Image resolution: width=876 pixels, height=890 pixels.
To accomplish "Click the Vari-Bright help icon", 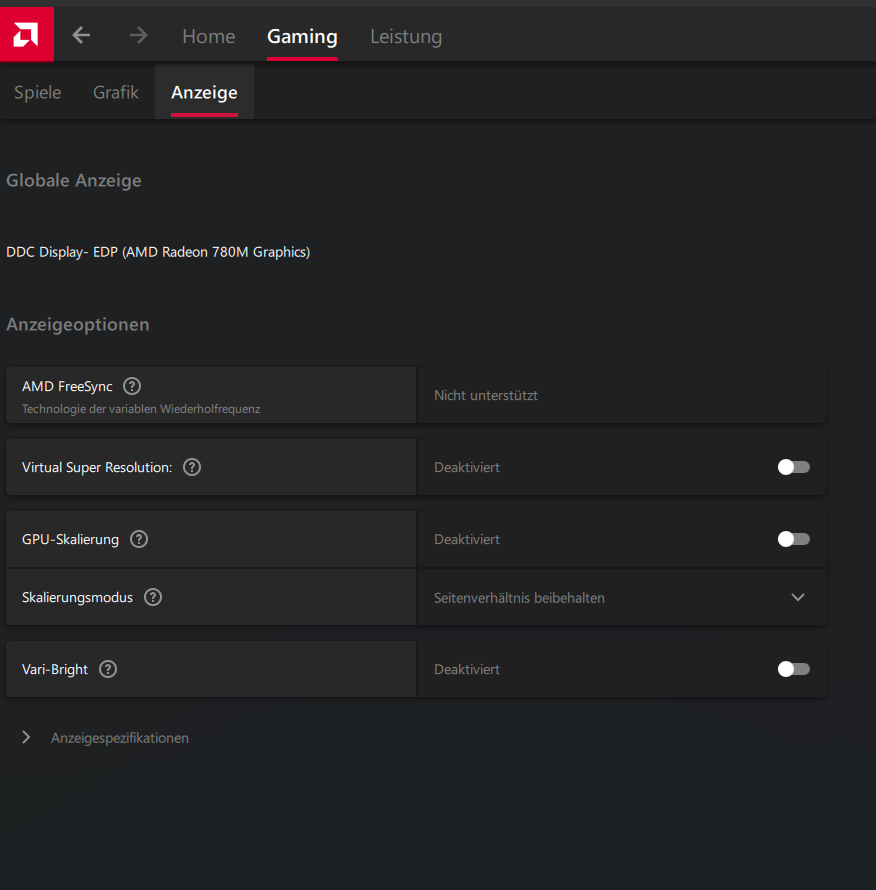I will click(108, 669).
